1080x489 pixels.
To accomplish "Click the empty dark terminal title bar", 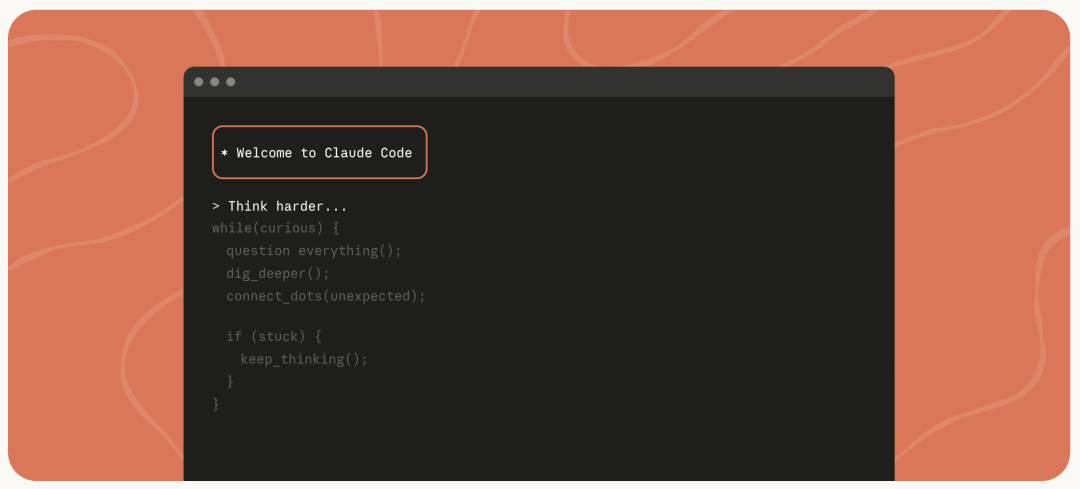I will point(560,82).
